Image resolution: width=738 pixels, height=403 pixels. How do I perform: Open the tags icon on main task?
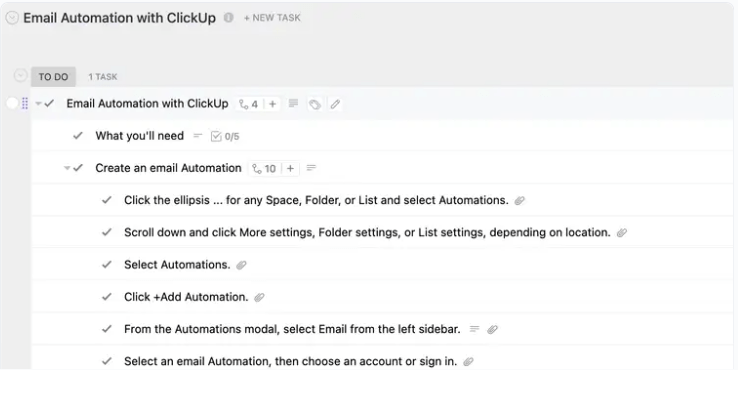coord(315,104)
